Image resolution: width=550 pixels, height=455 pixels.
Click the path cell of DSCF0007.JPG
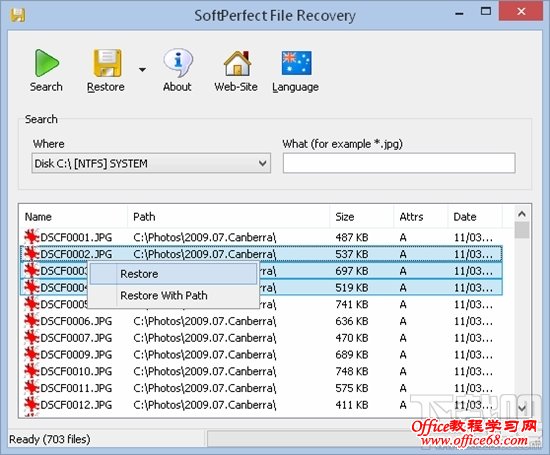click(205, 338)
